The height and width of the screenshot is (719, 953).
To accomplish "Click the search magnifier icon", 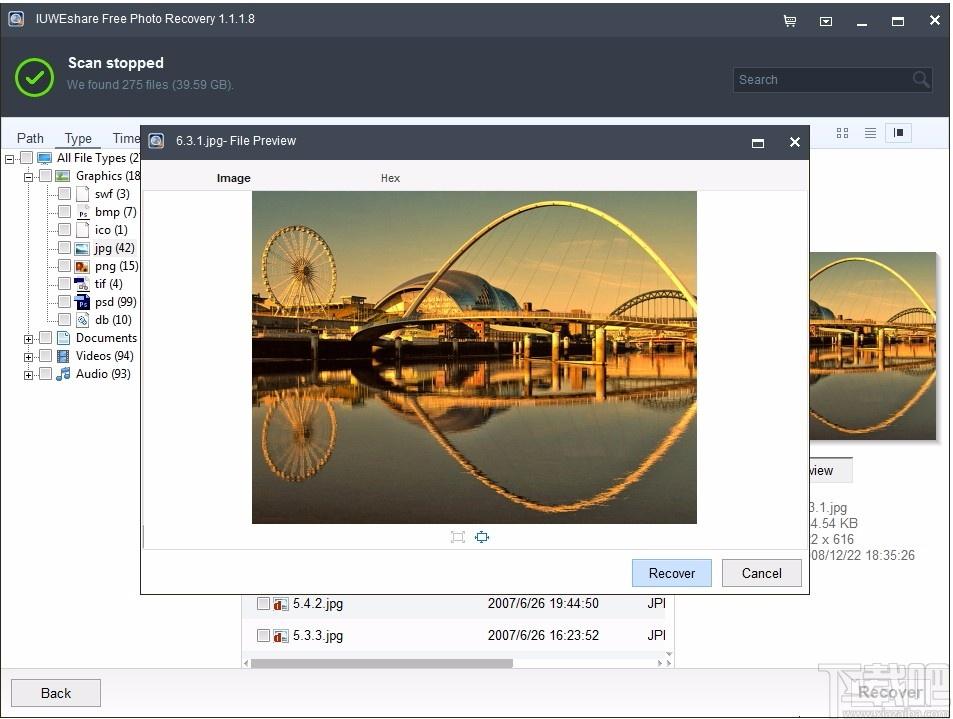I will [920, 79].
